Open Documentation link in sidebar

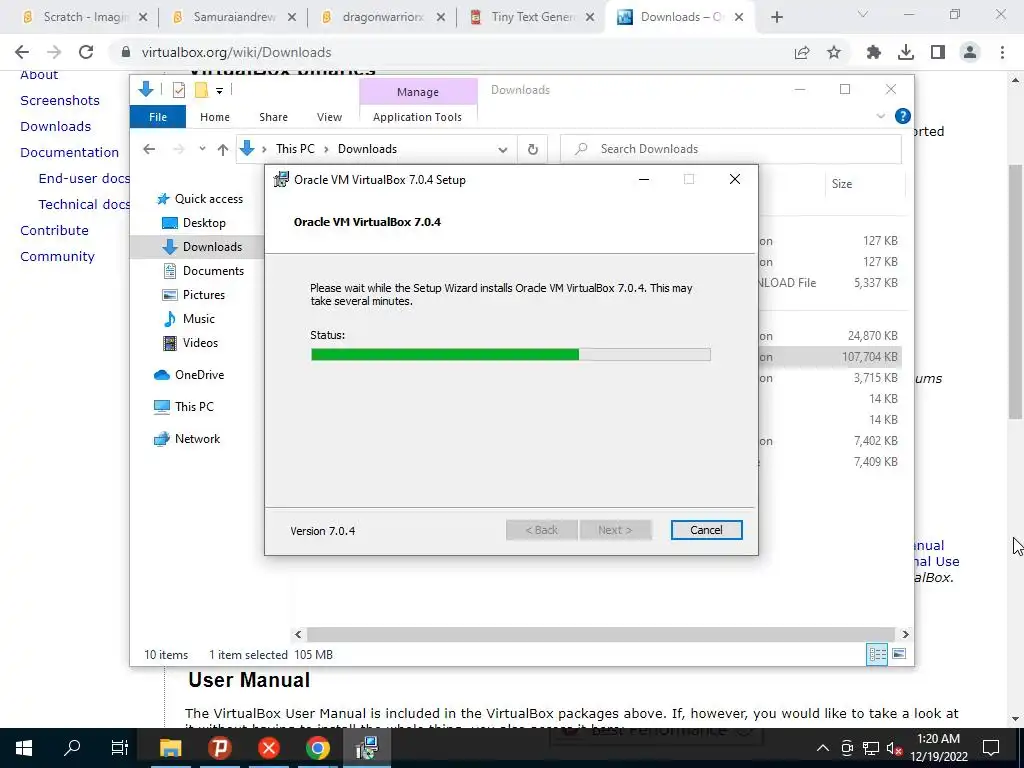(x=69, y=152)
